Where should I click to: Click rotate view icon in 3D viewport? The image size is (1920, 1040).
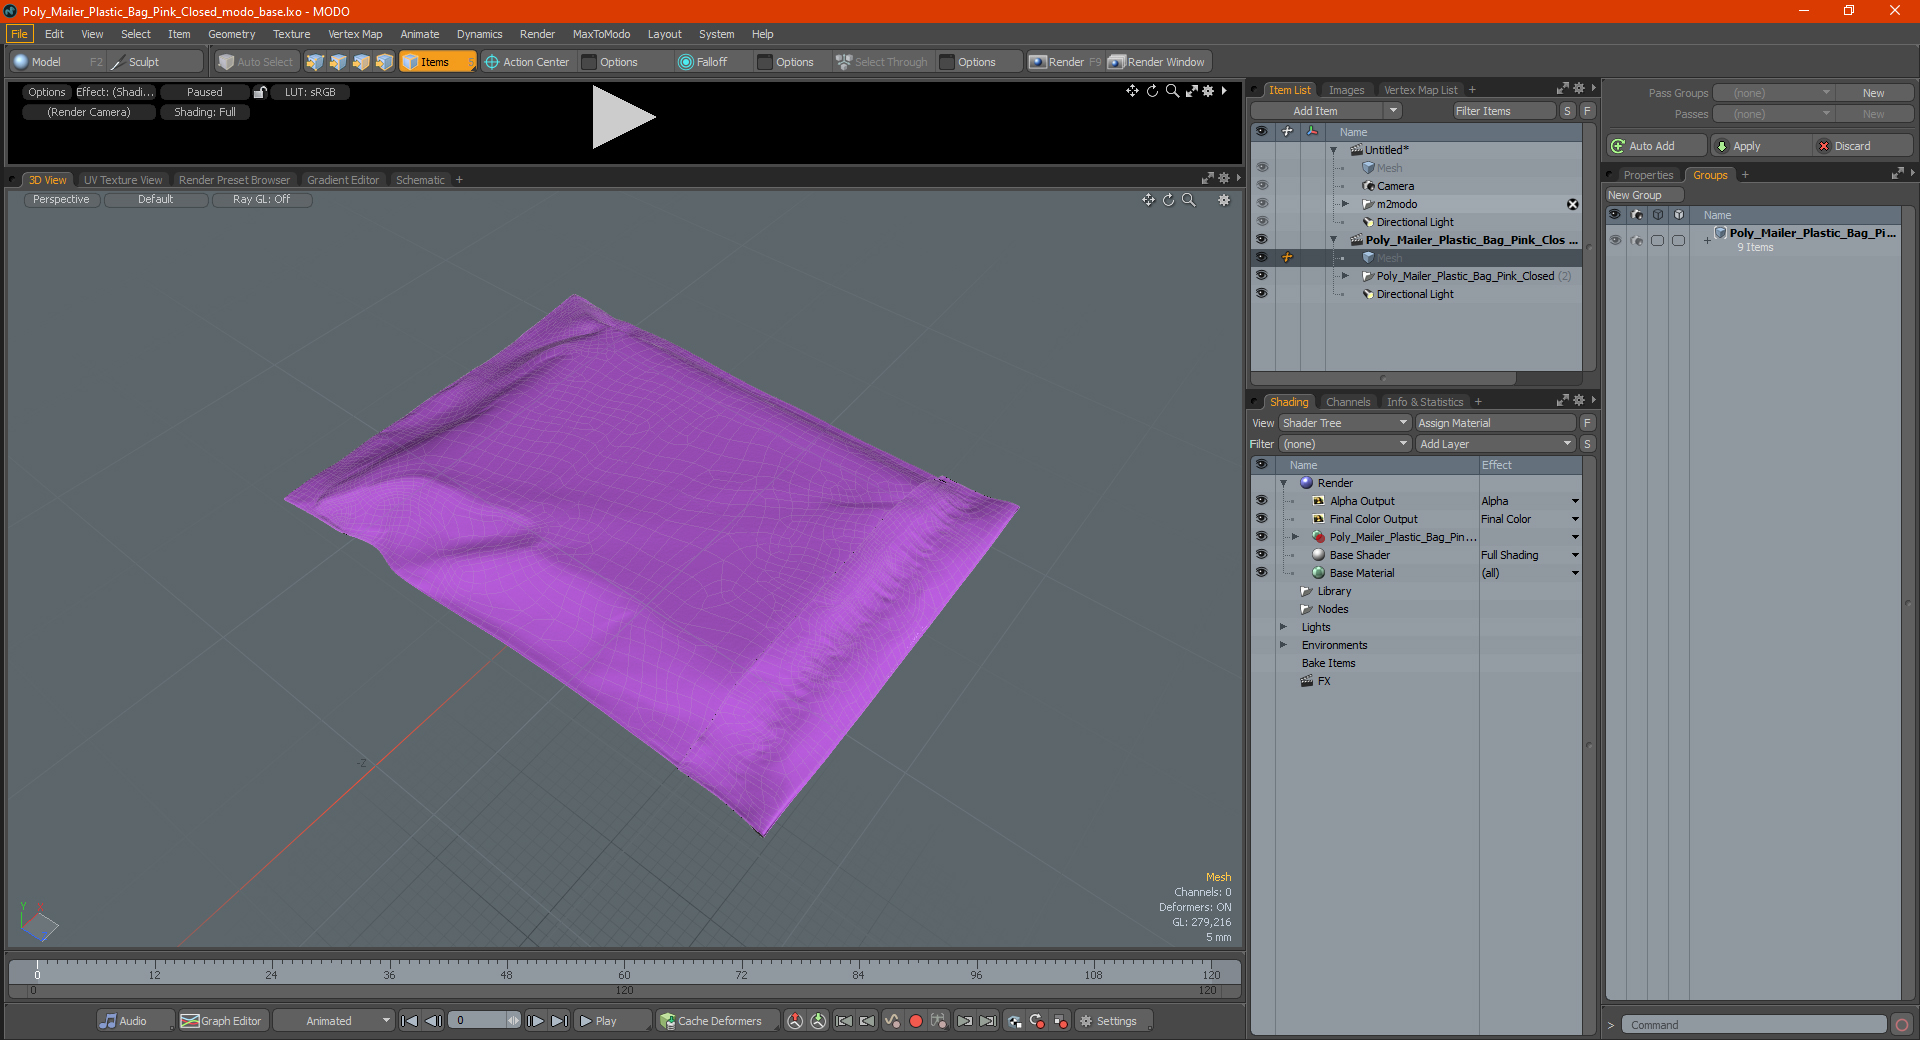pos(1168,200)
